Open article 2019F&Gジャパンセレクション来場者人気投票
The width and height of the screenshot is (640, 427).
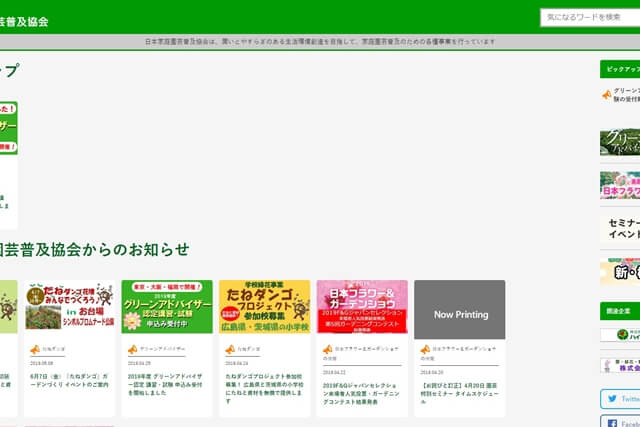click(x=361, y=394)
